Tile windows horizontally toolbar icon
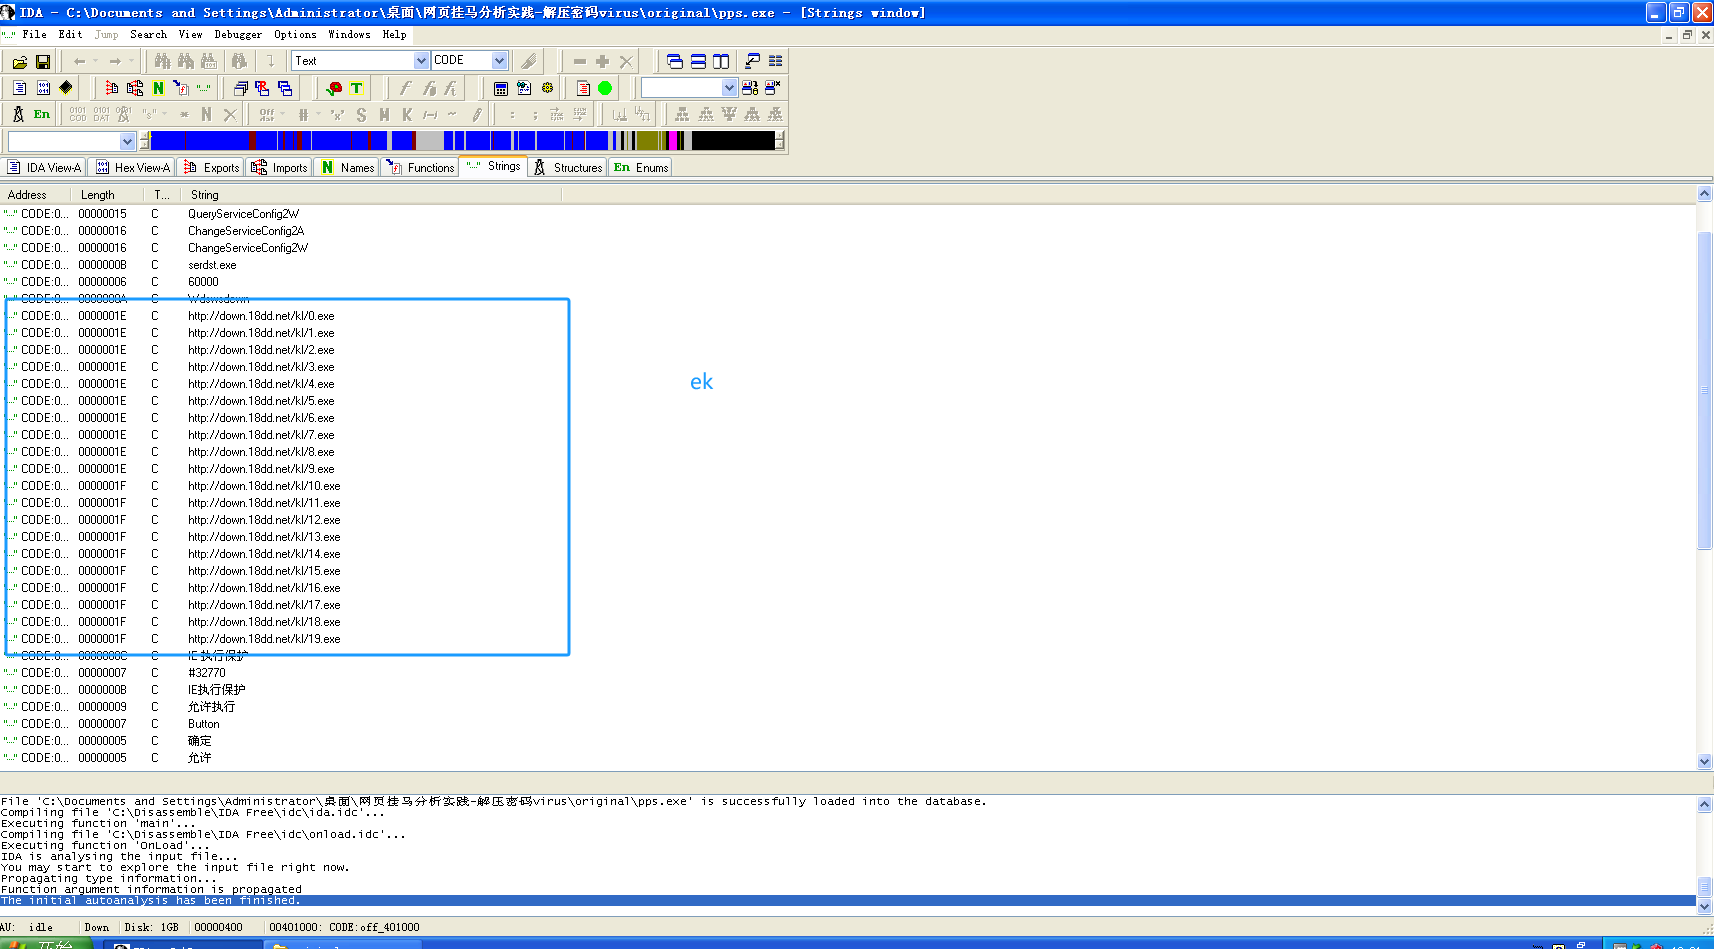Viewport: 1714px width, 949px height. click(698, 61)
